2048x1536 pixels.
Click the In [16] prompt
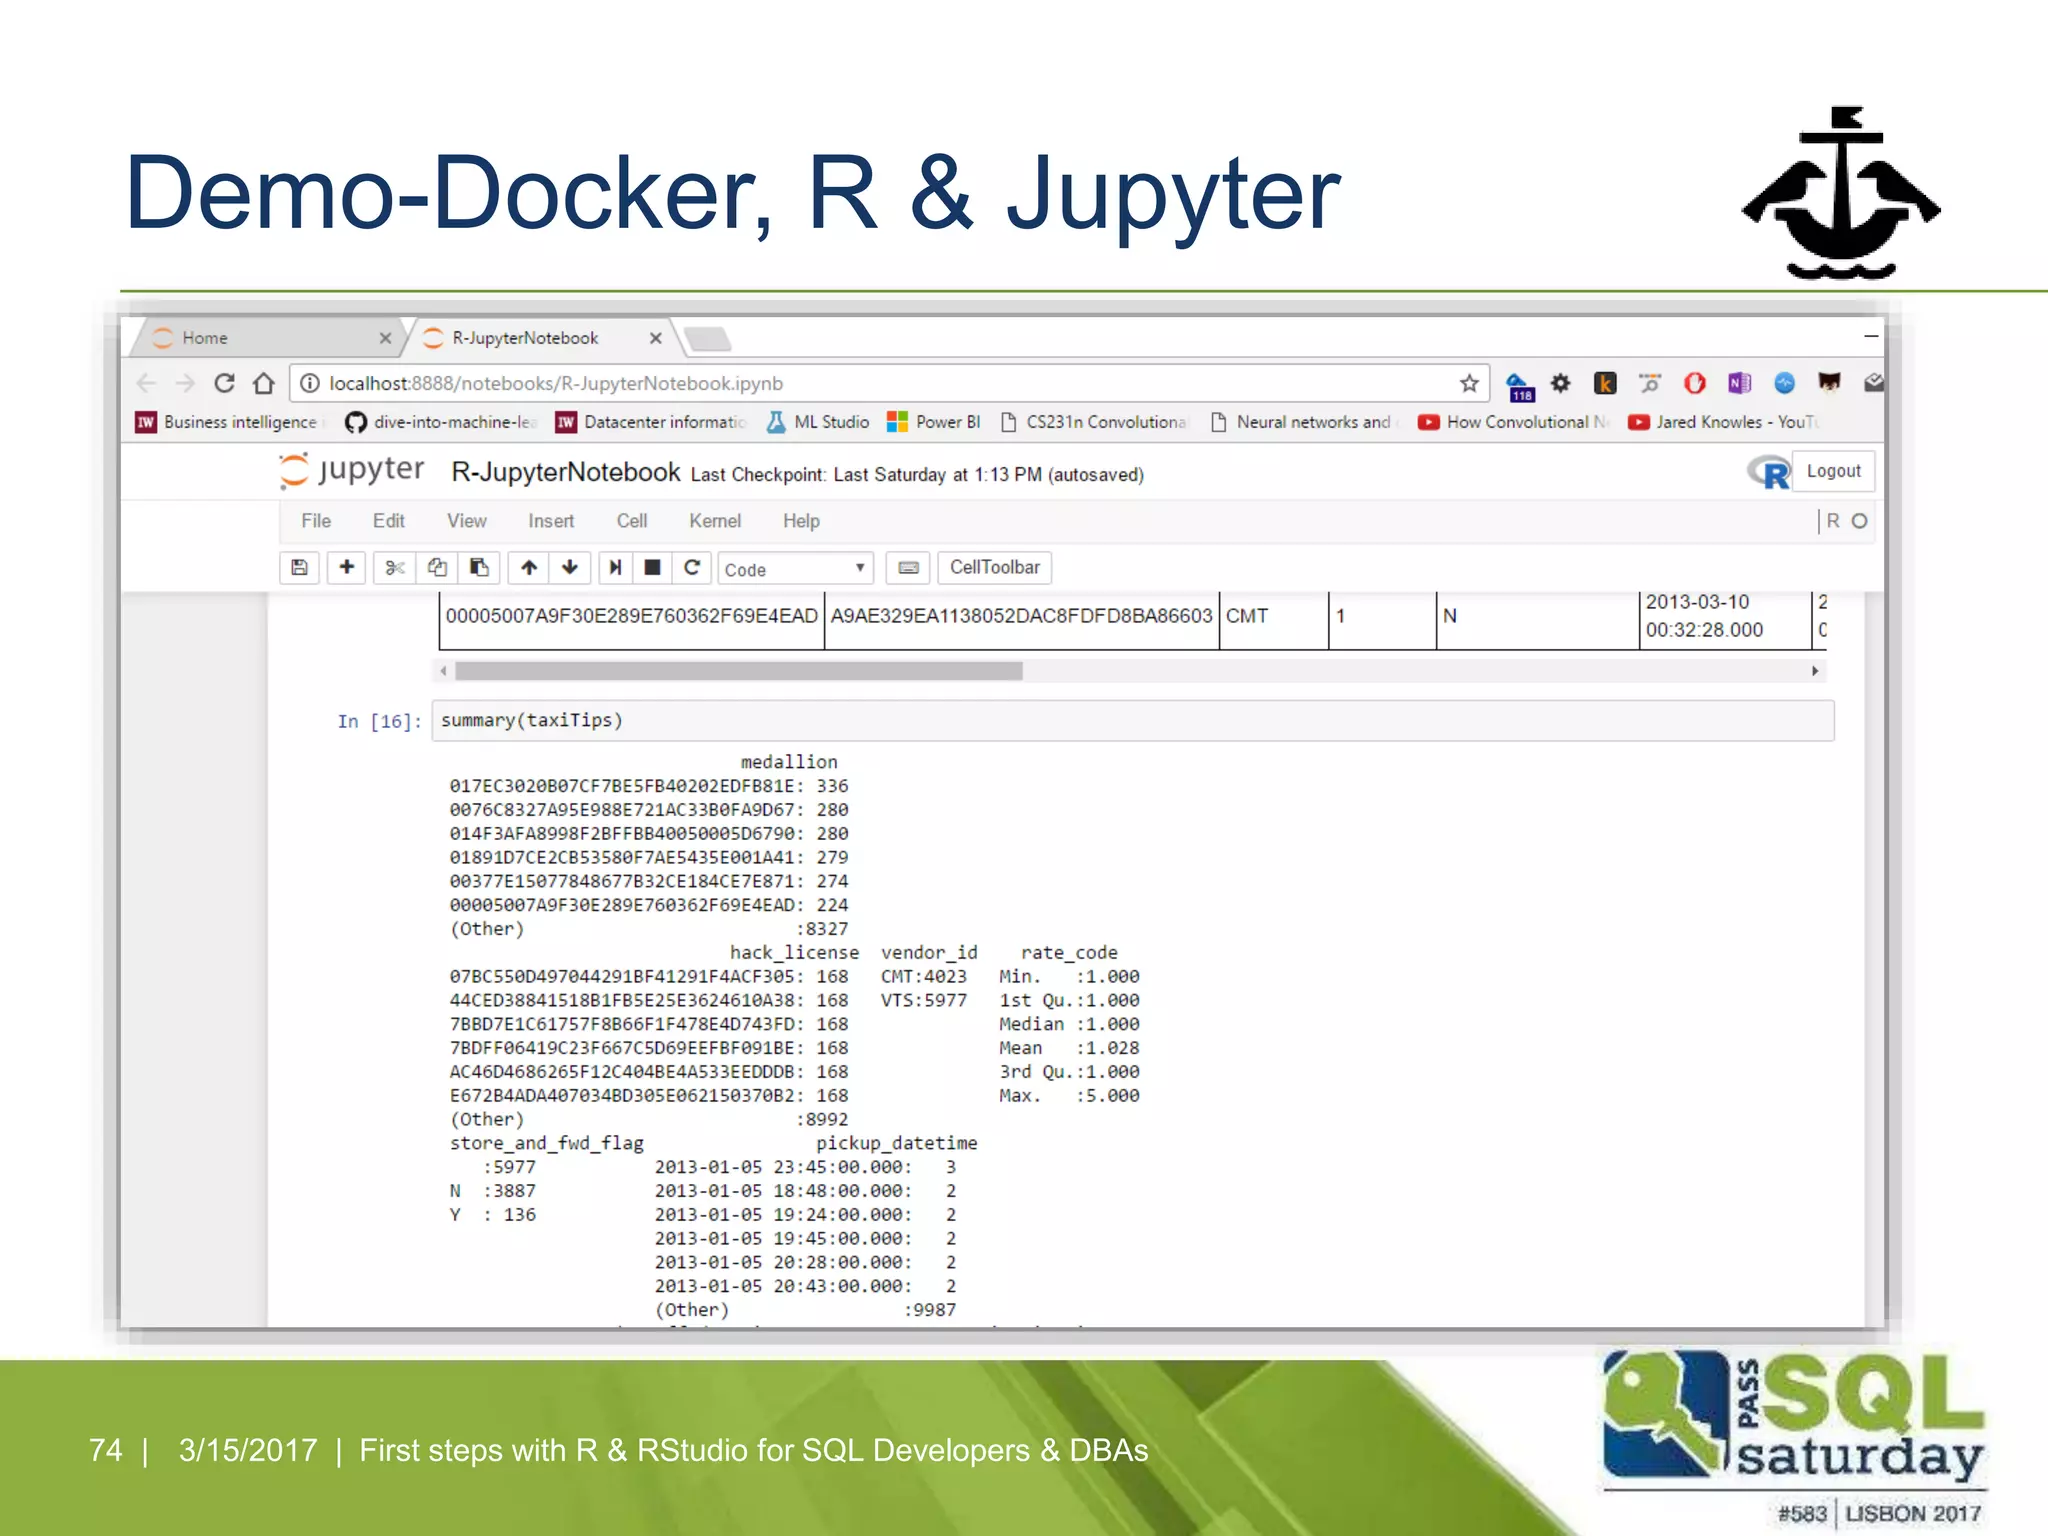[x=380, y=722]
